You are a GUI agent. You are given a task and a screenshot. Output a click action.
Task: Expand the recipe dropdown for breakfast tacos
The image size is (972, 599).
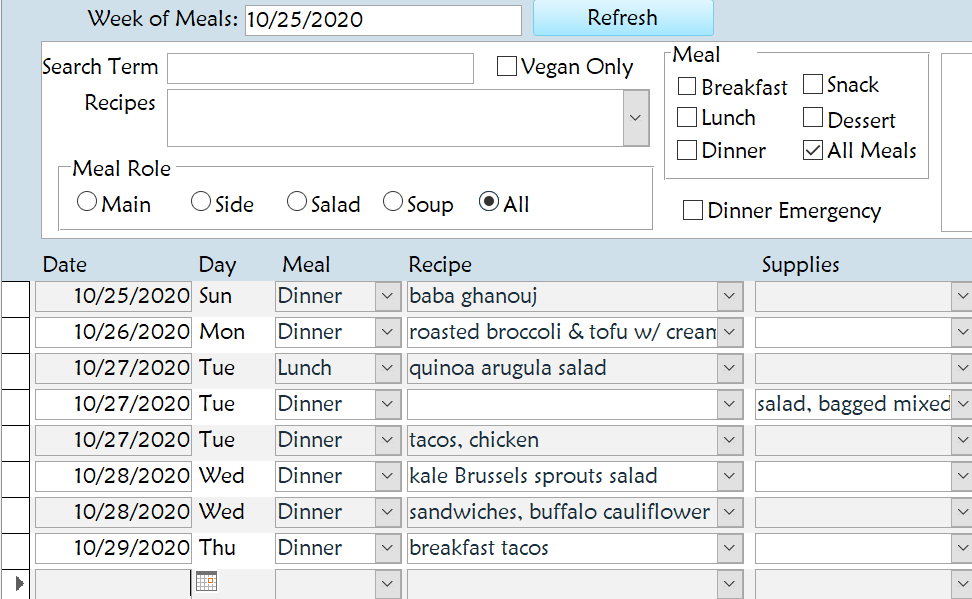coord(731,548)
